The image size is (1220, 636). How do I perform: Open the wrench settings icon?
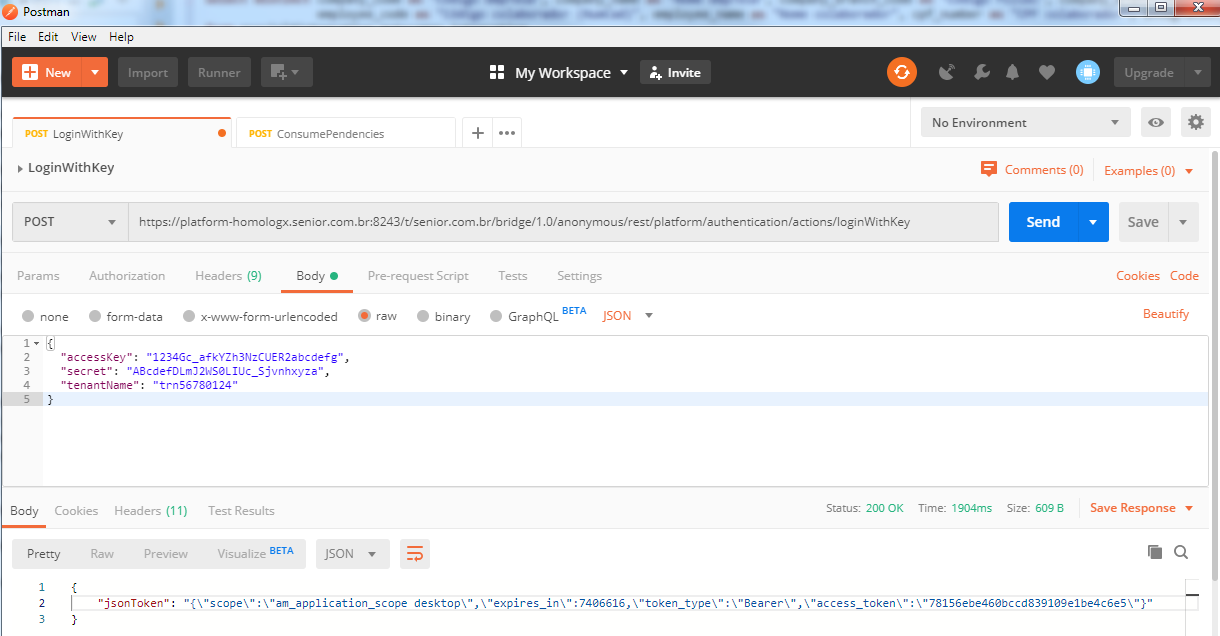[x=981, y=72]
